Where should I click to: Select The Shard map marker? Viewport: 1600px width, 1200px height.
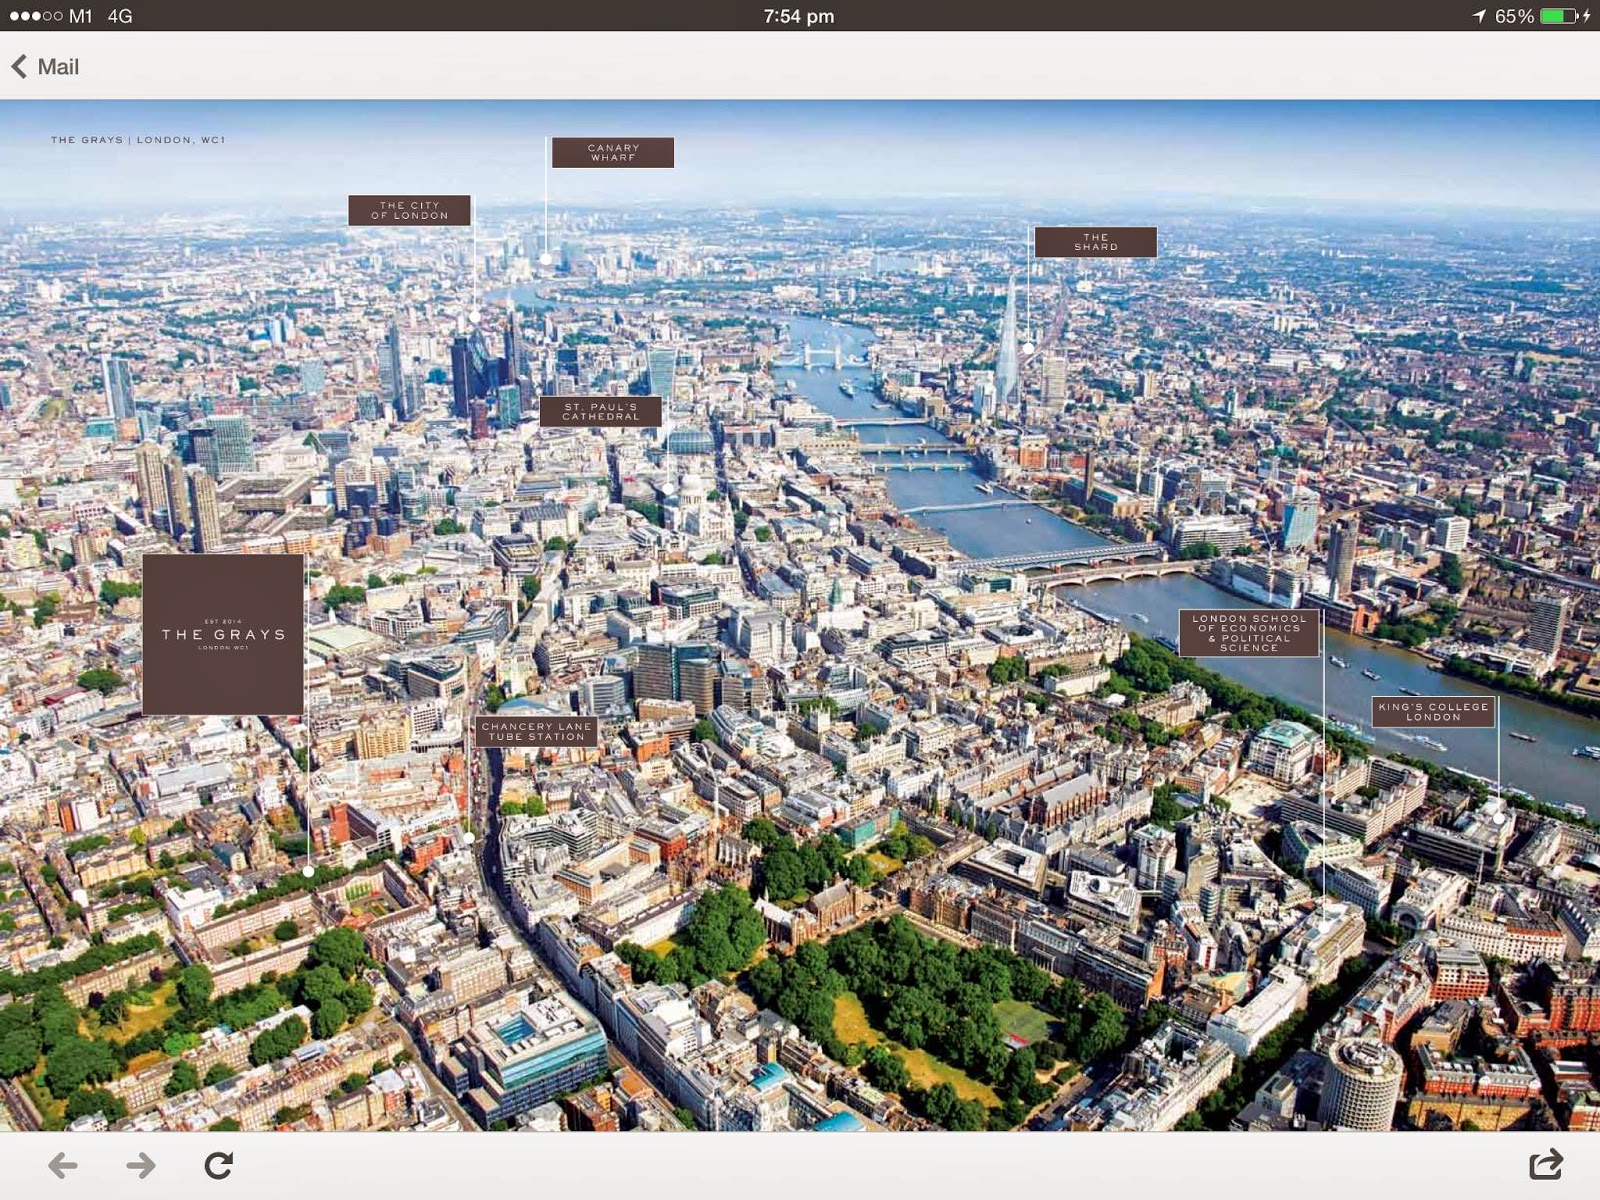[1097, 241]
